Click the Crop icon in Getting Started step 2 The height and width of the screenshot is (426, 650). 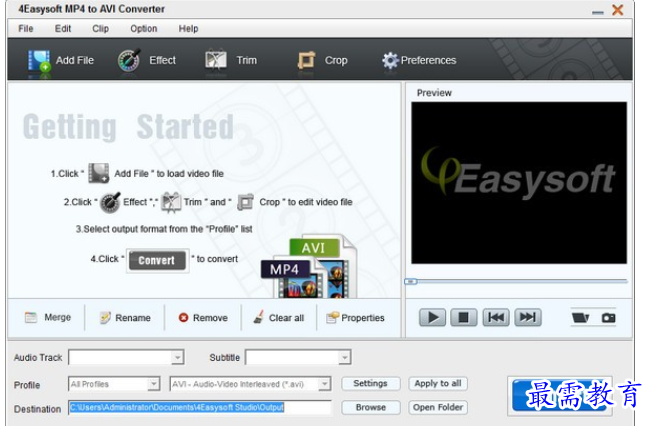[245, 202]
